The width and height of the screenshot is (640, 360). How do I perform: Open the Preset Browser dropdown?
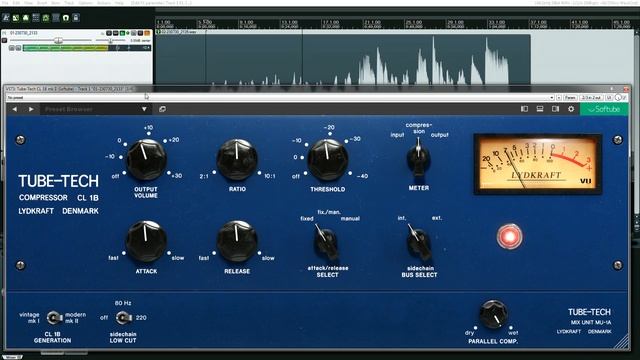click(96, 109)
